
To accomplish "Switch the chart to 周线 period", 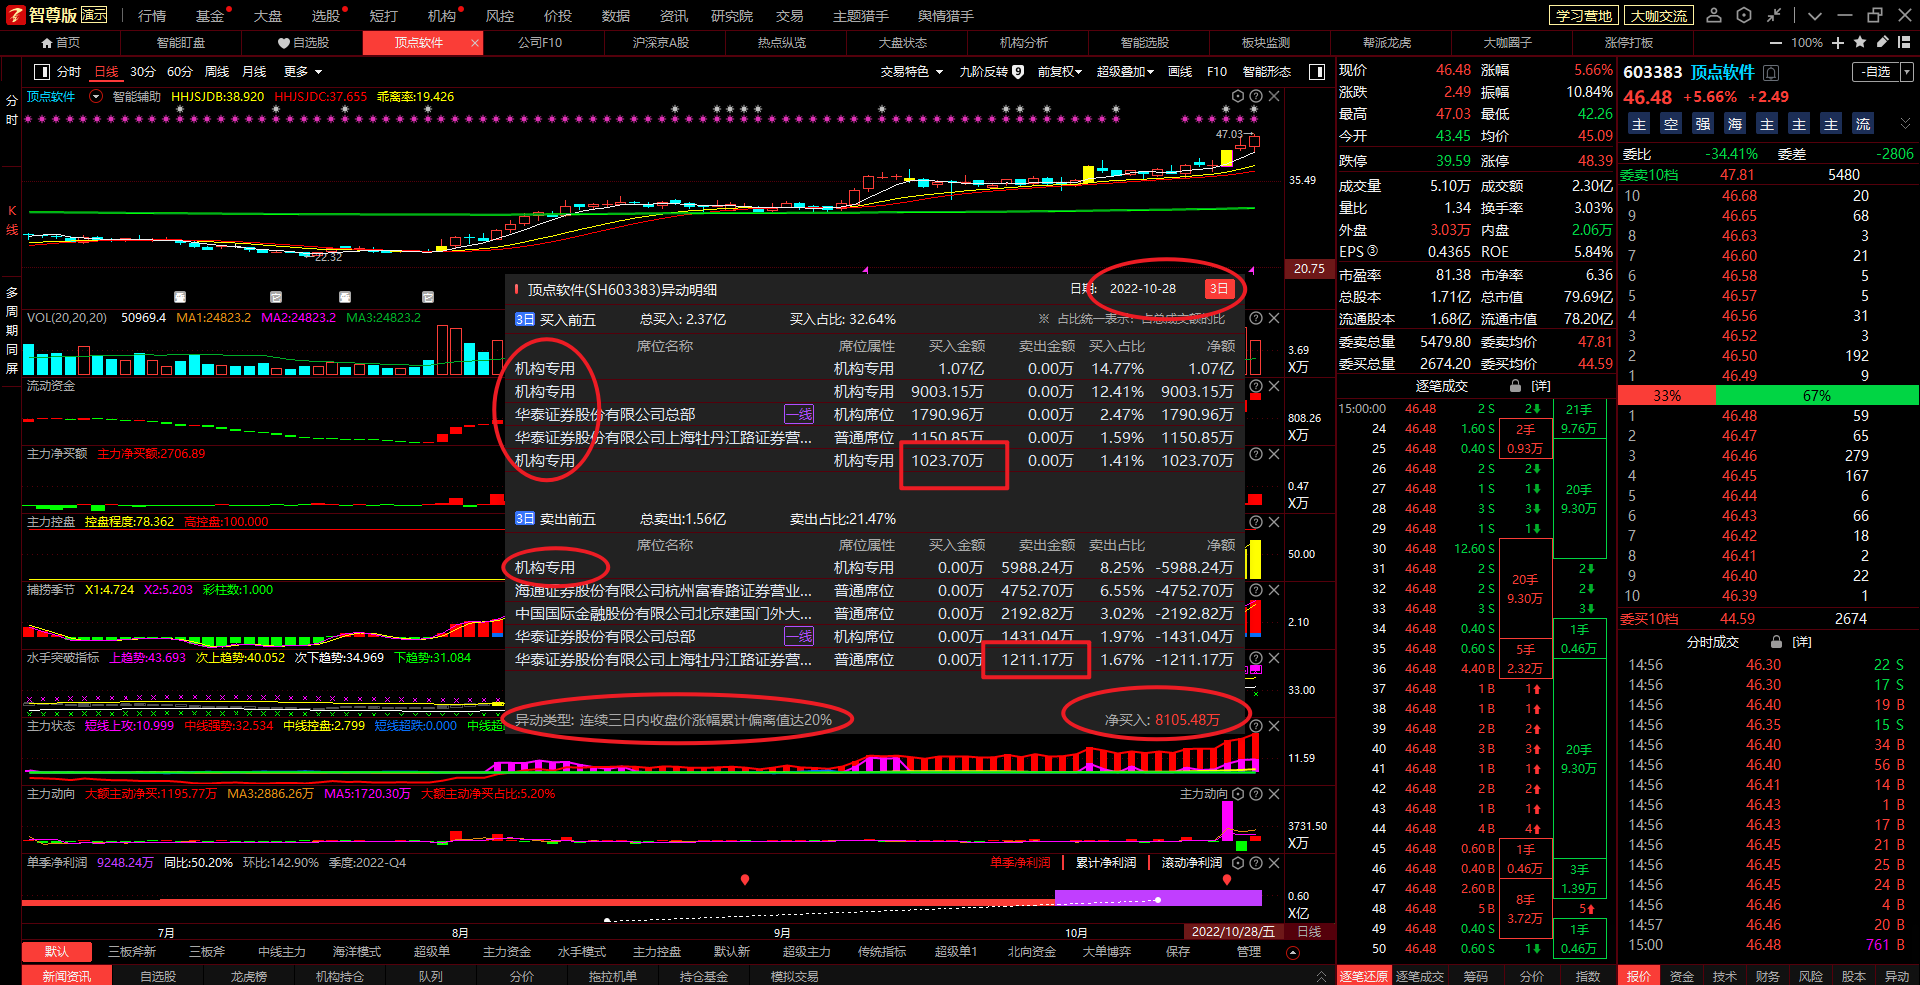I will point(217,72).
